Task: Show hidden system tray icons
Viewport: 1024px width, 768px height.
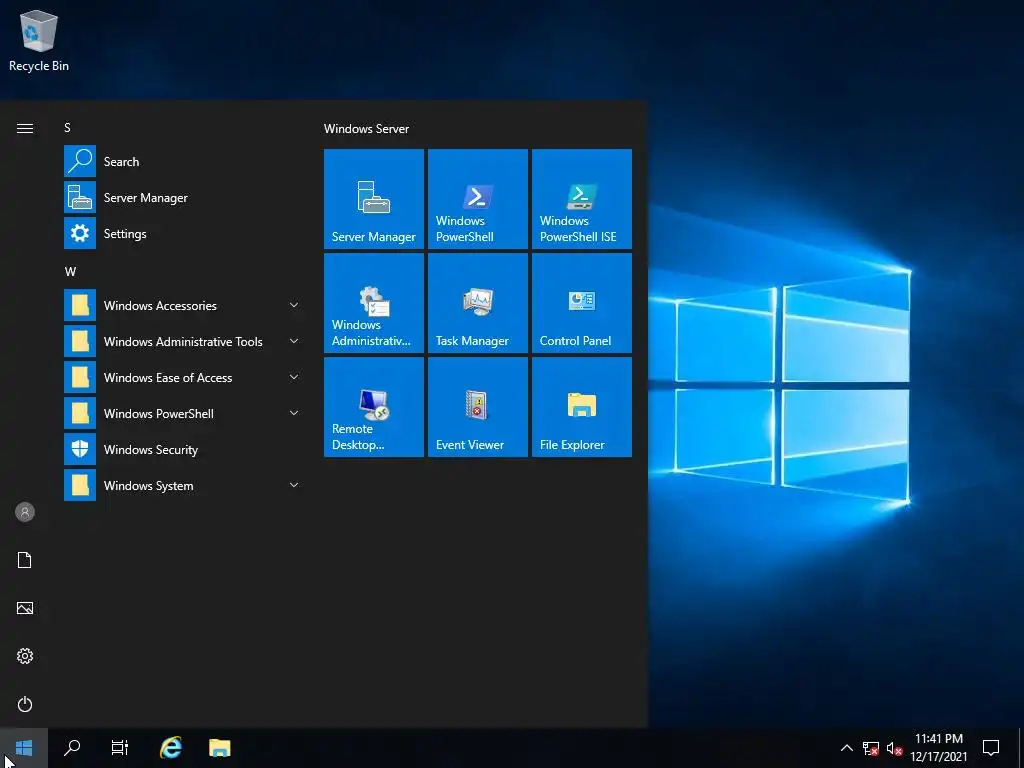Action: tap(846, 748)
